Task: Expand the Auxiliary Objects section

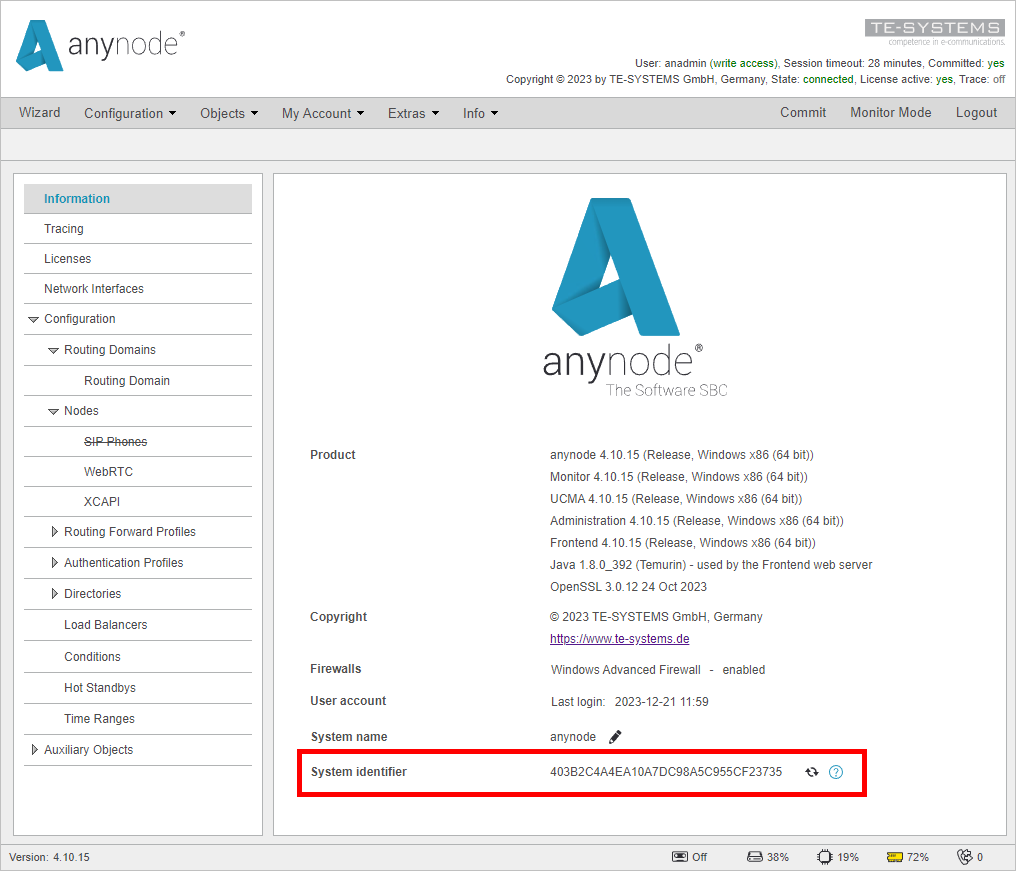Action: [34, 749]
